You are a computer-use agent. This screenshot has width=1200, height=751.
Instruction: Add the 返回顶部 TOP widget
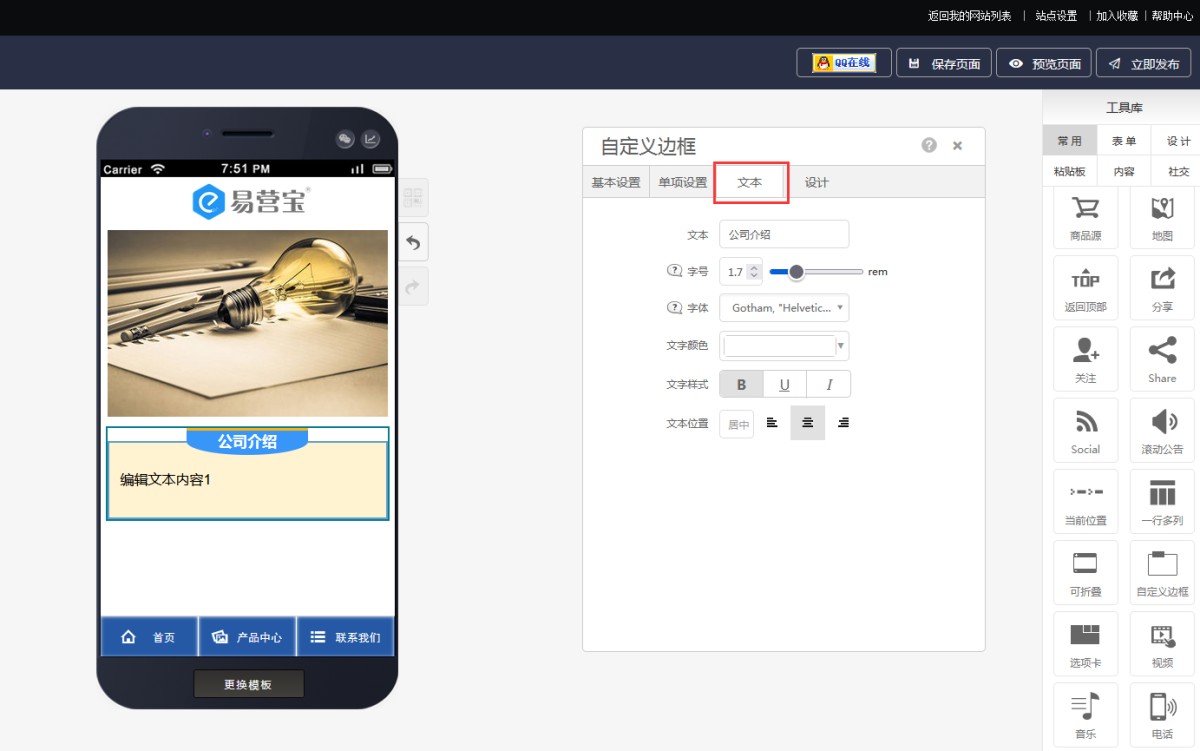1085,288
